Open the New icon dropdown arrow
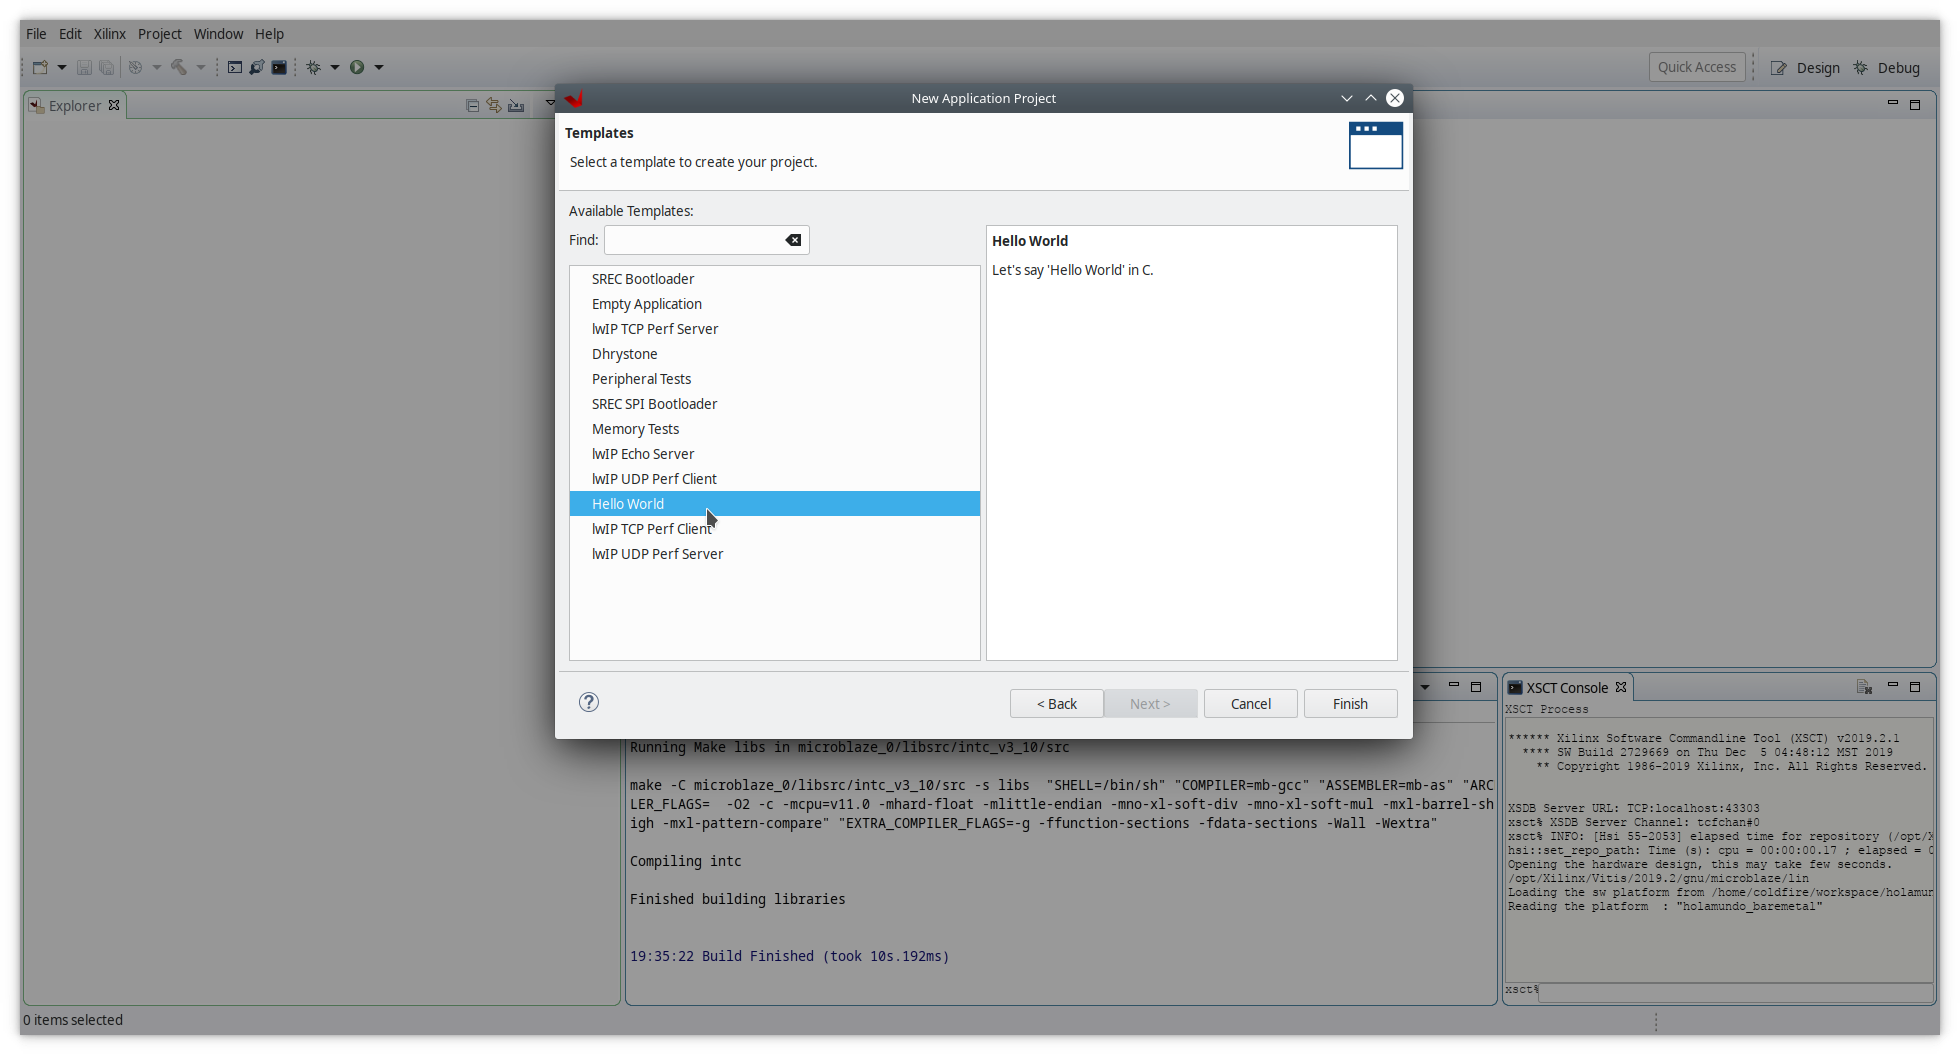The width and height of the screenshot is (1960, 1055). [62, 67]
